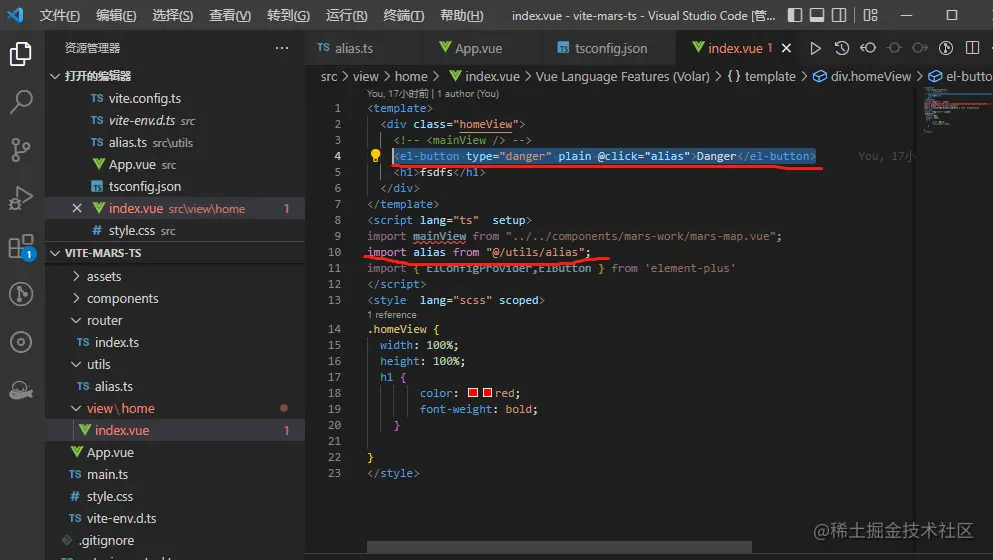Screen dimensions: 993x560
Task: Open file timeline history icon
Action: coord(842,48)
